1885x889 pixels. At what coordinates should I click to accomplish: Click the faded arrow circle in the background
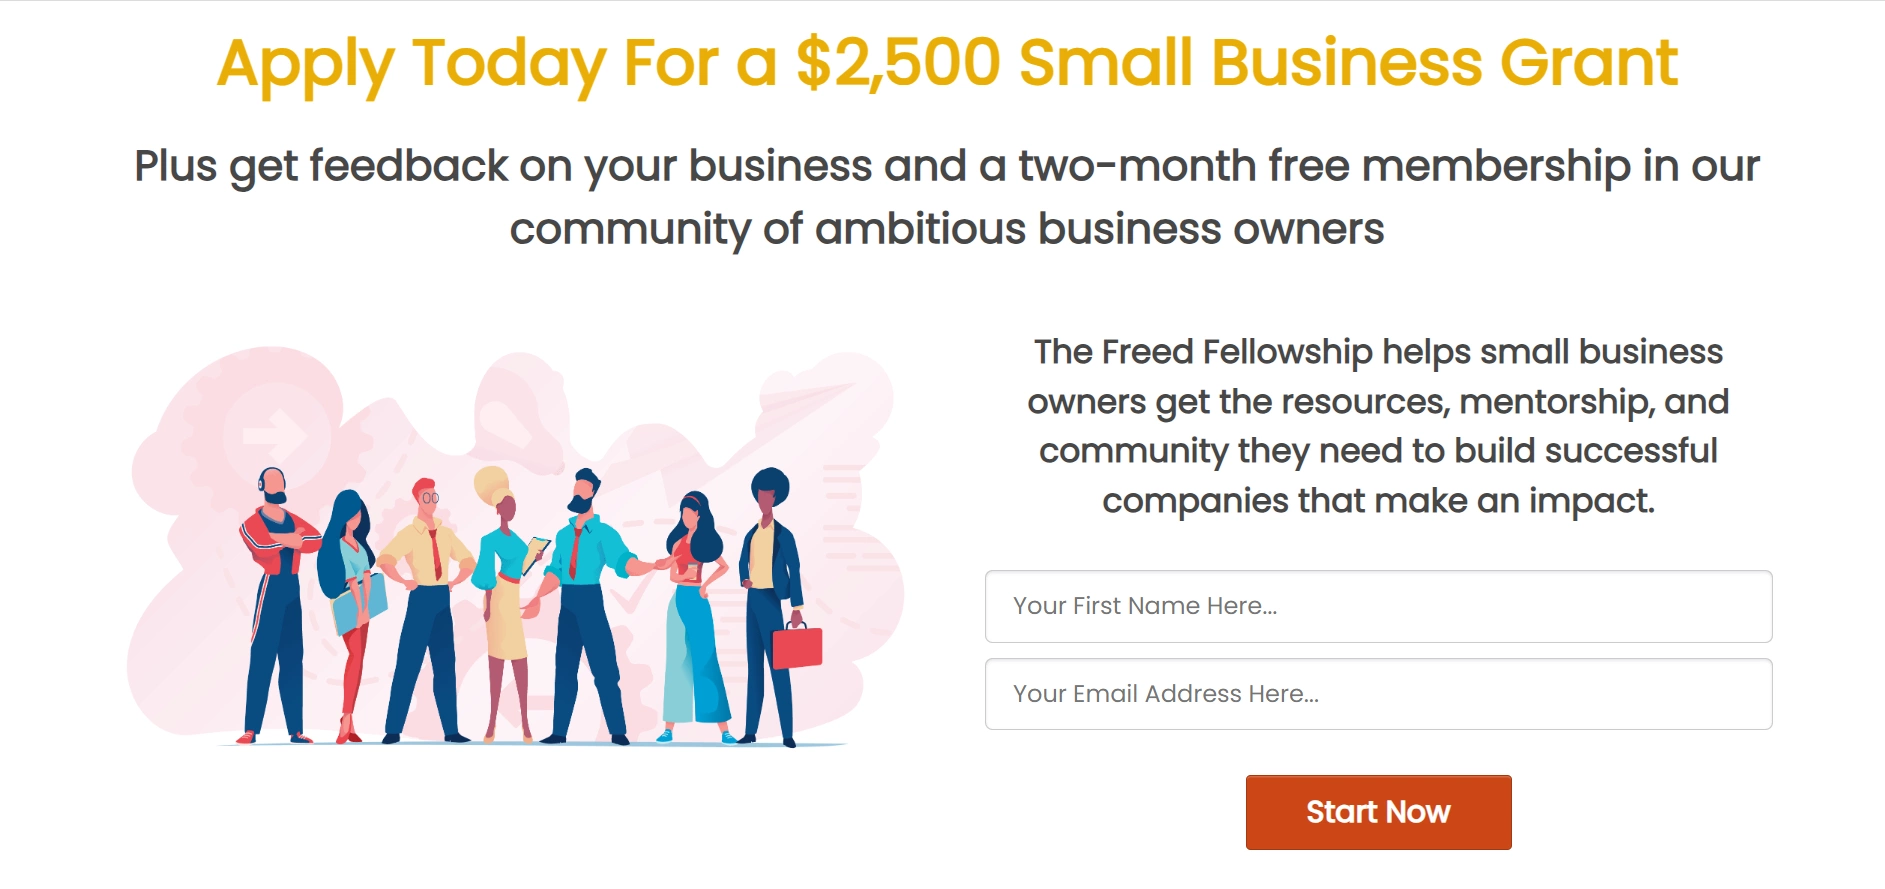coord(276,436)
